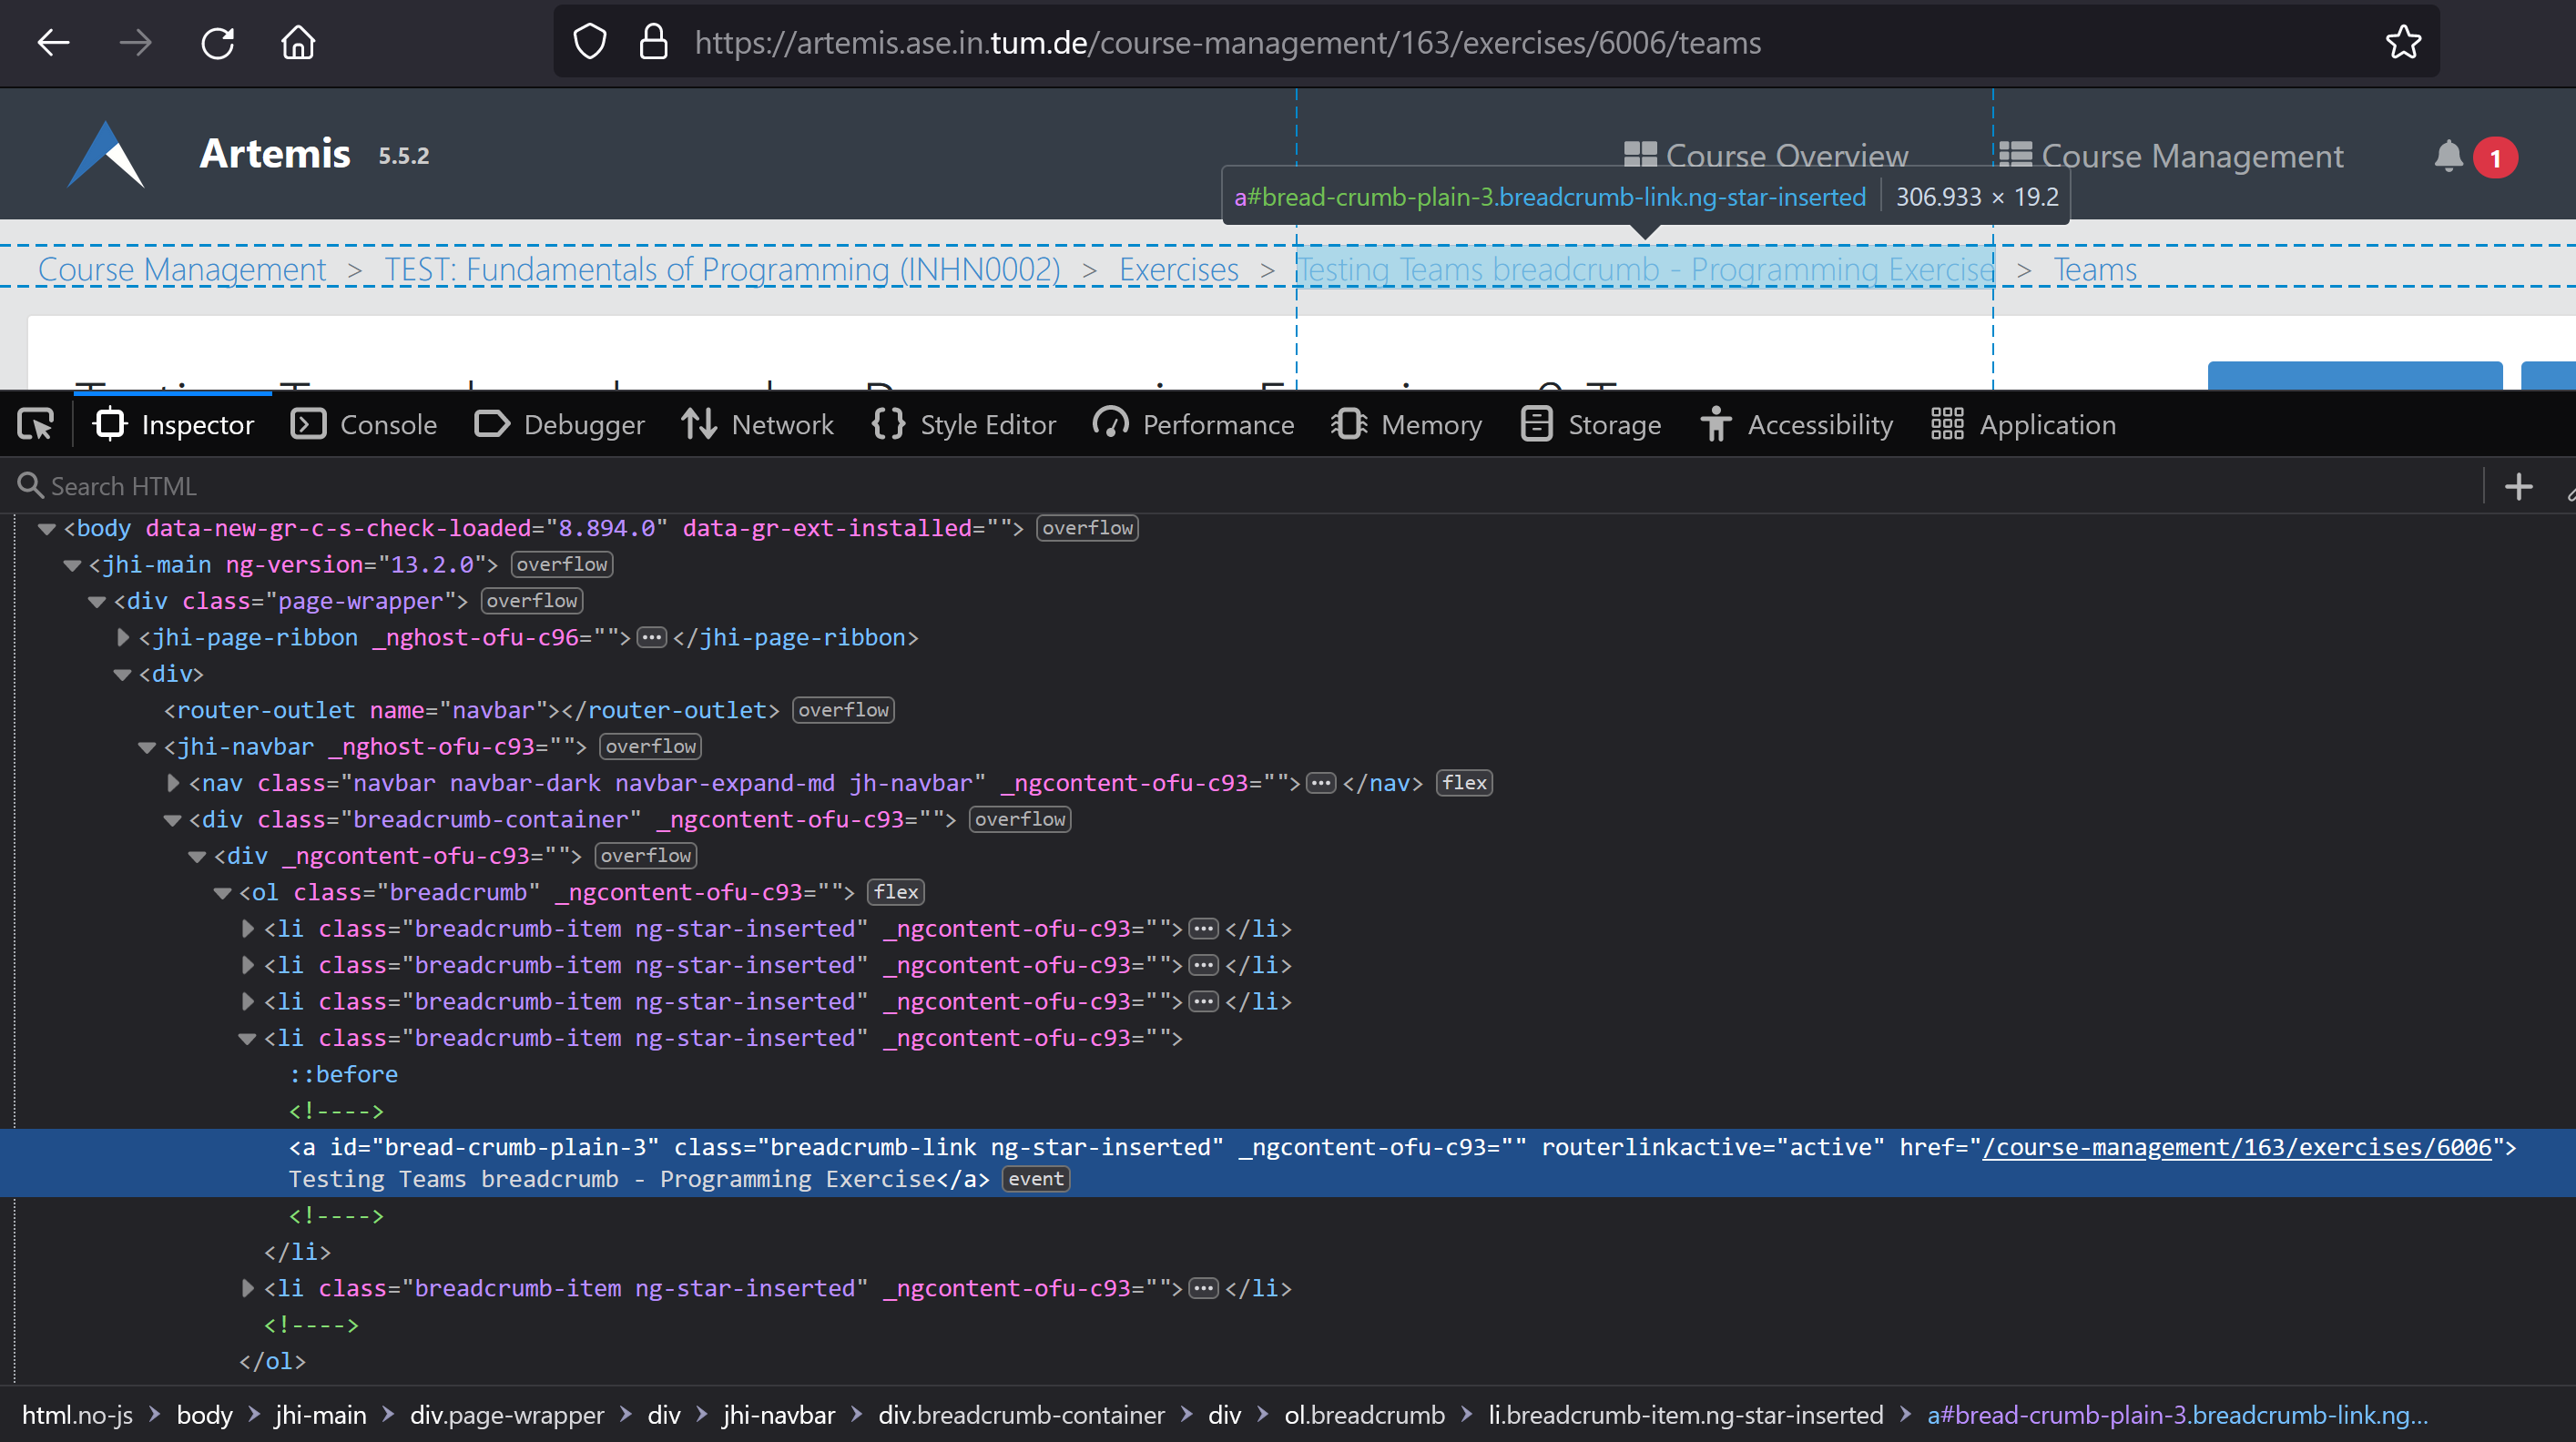Image resolution: width=2576 pixels, height=1442 pixels.
Task: Click the shield tracking-protection icon in address bar
Action: click(589, 41)
